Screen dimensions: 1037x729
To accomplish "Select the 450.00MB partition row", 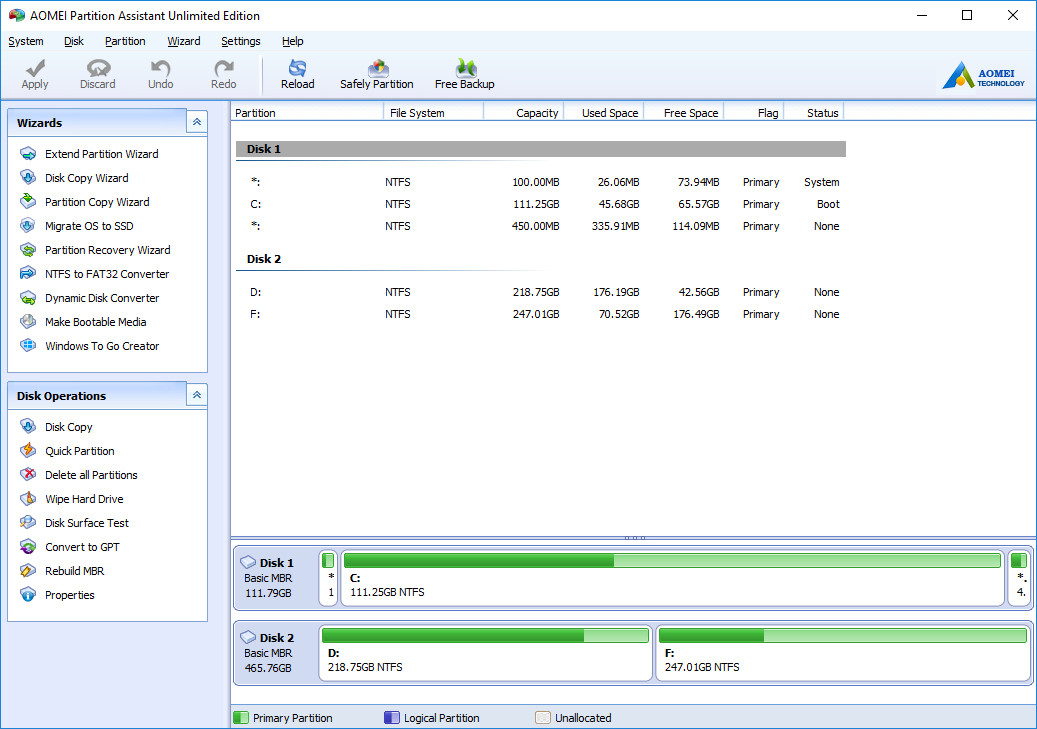I will (x=540, y=226).
